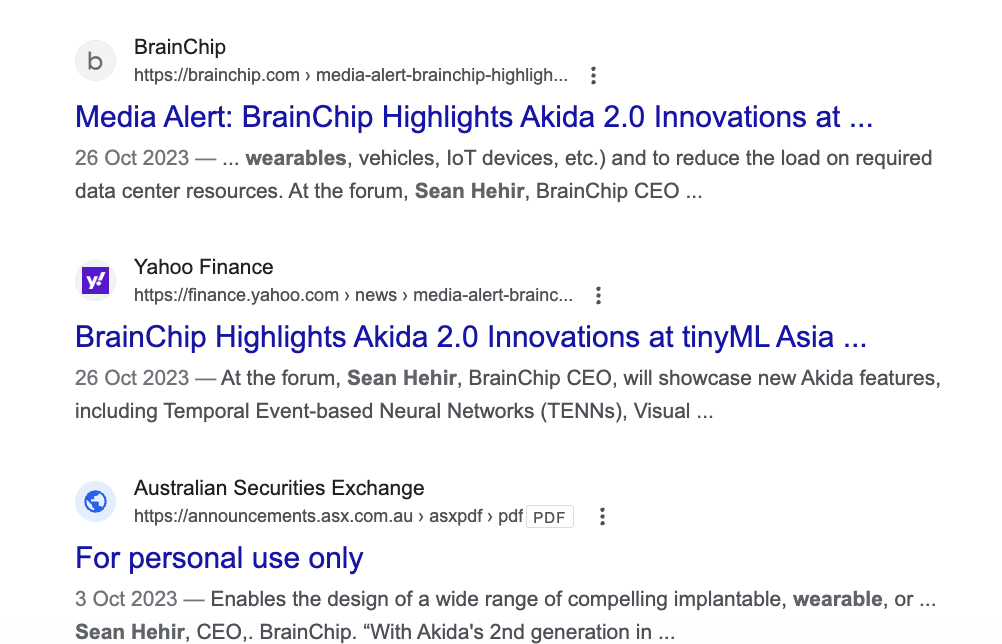
Task: Click the blue globe favicon for ASX
Action: tap(95, 501)
